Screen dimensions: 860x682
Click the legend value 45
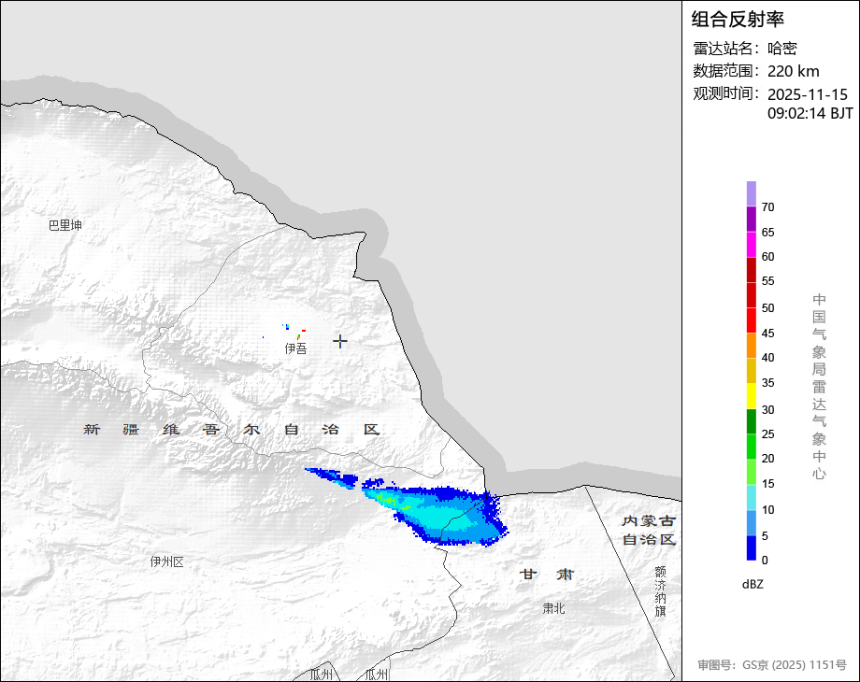pos(768,333)
